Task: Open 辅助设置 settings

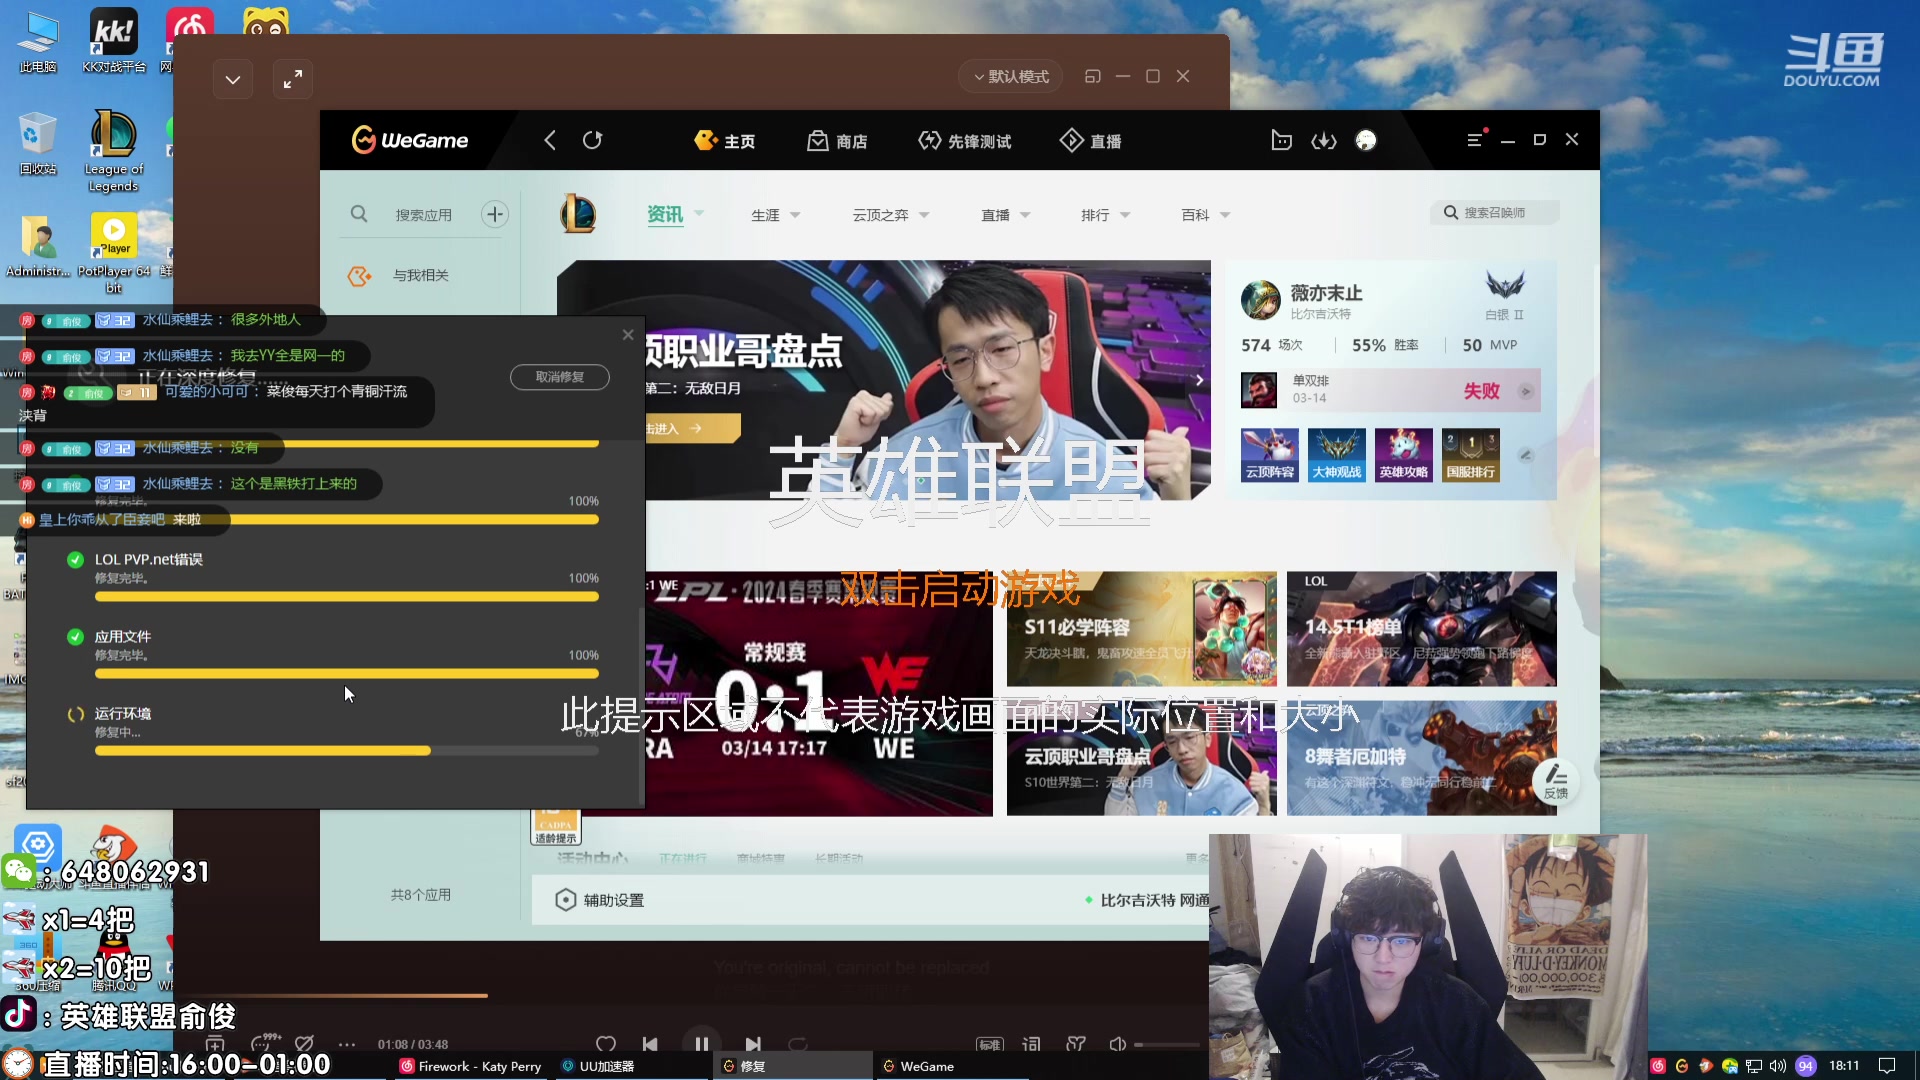Action: coord(600,900)
